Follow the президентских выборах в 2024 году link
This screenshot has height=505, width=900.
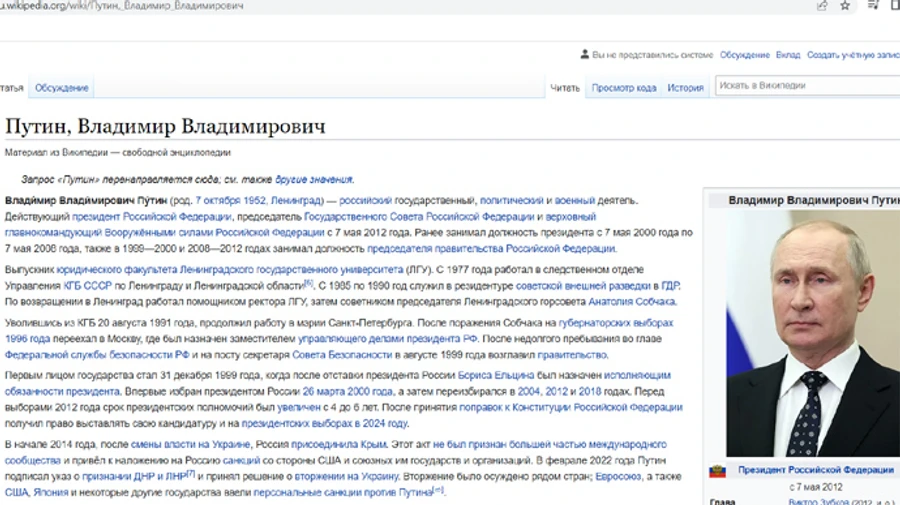coord(324,424)
